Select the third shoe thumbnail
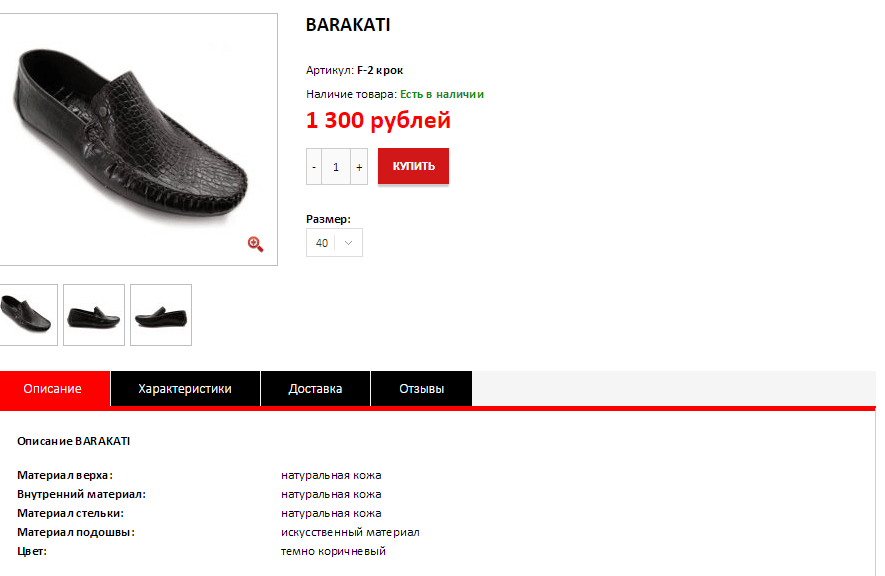Image resolution: width=885 pixels, height=576 pixels. coord(161,315)
